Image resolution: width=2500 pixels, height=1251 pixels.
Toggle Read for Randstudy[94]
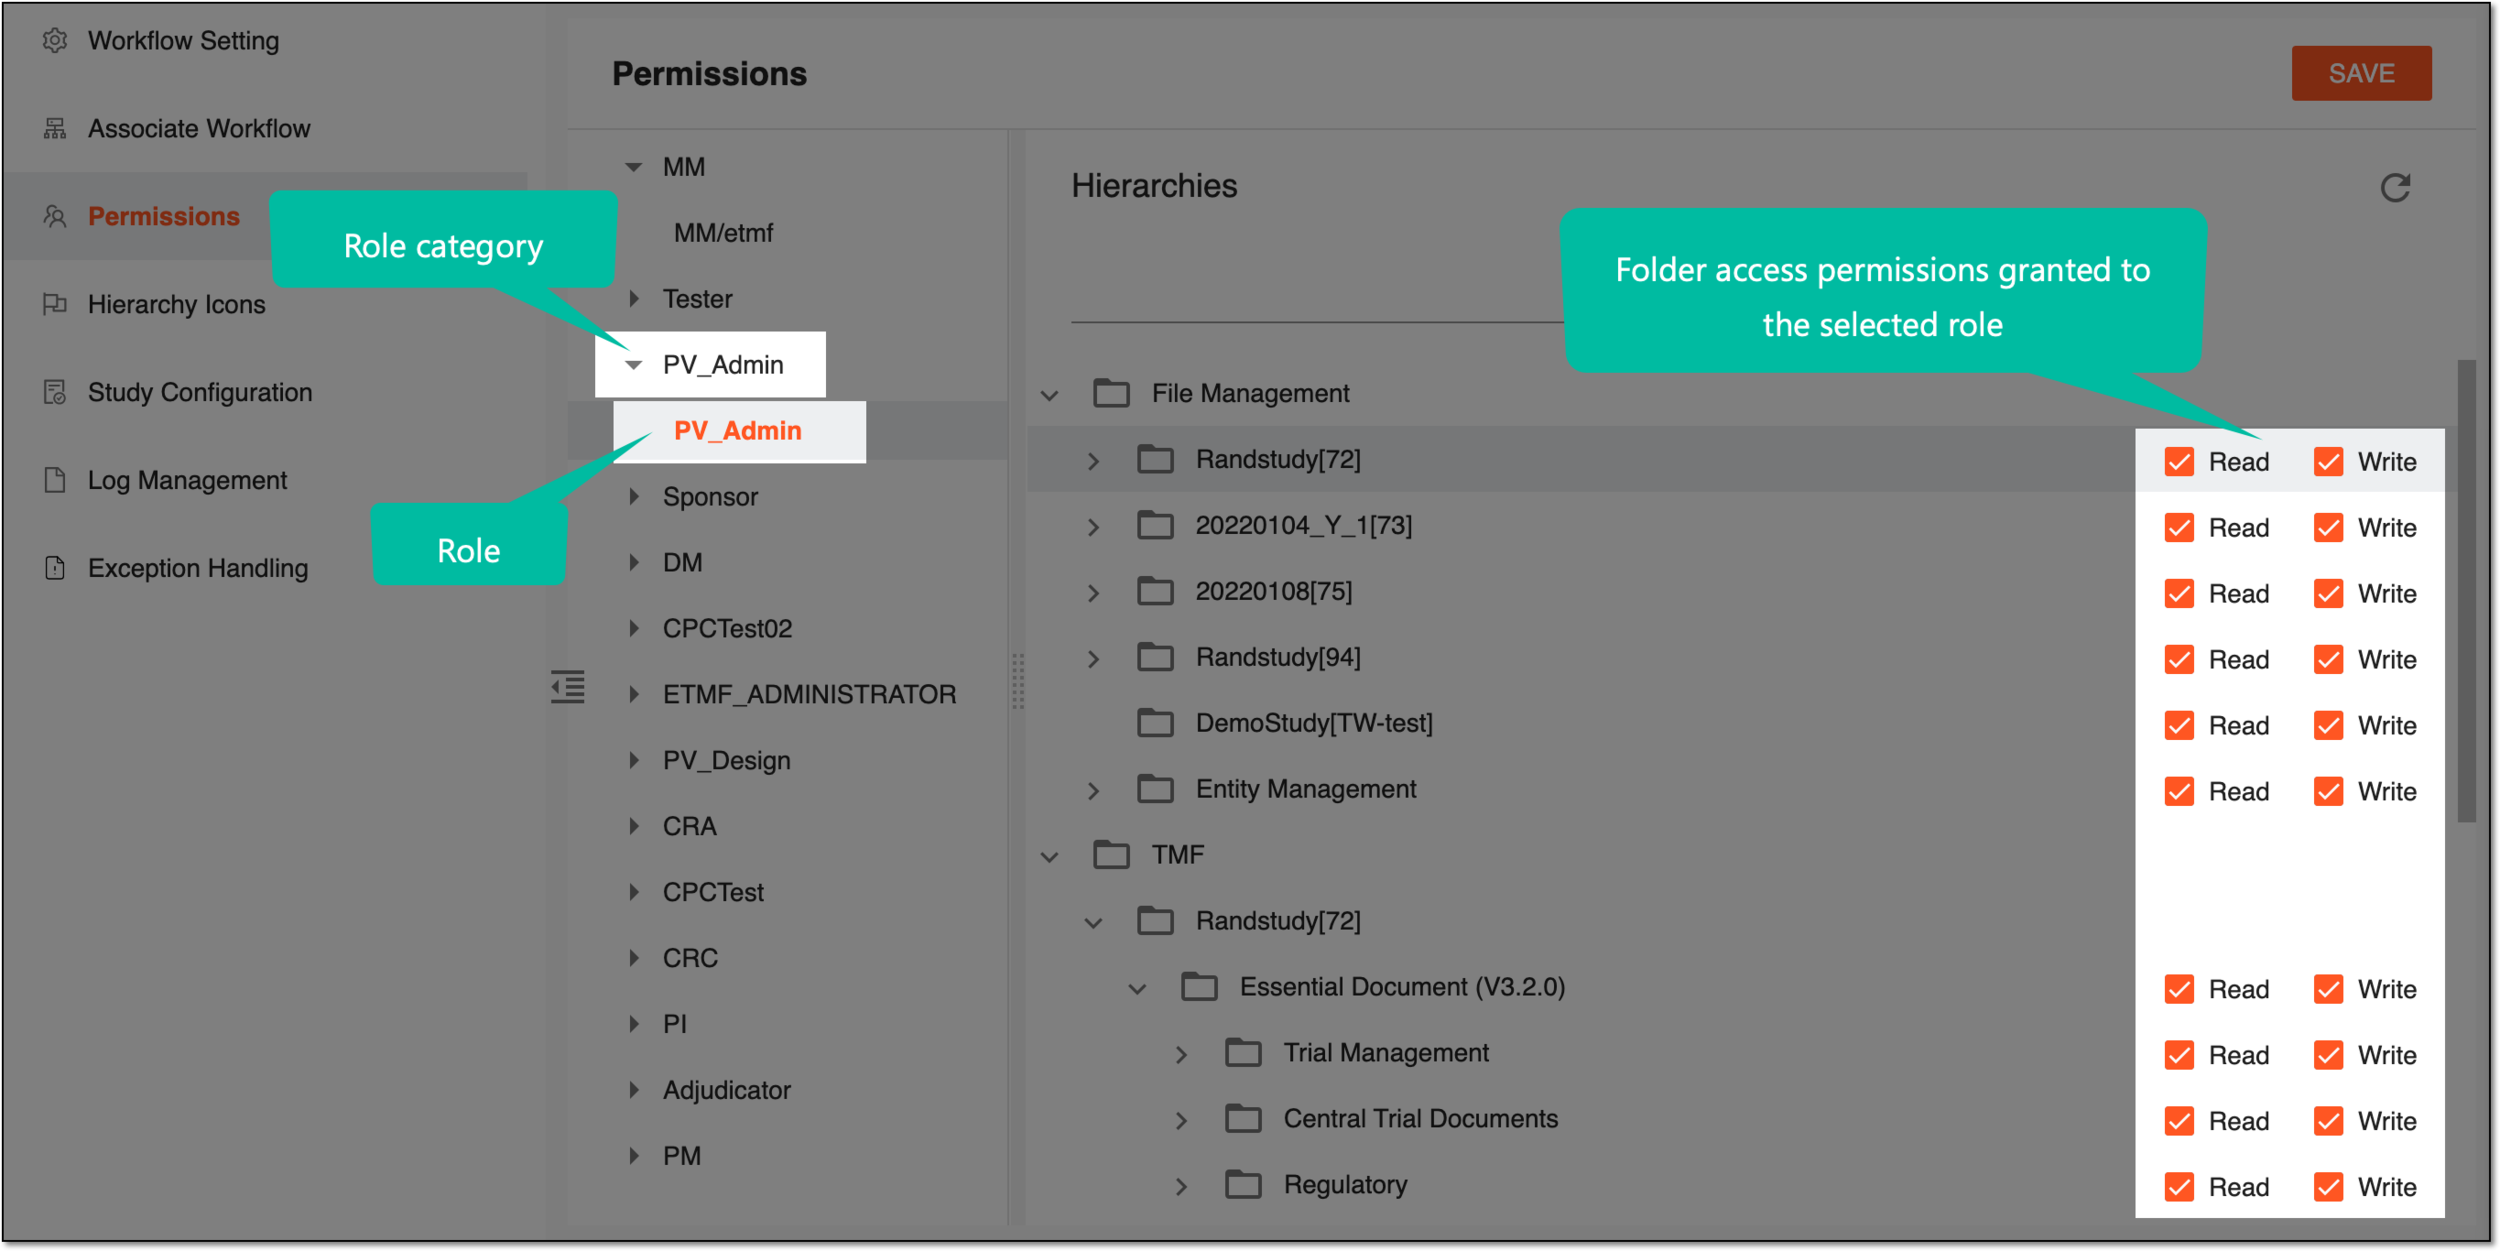[2179, 660]
